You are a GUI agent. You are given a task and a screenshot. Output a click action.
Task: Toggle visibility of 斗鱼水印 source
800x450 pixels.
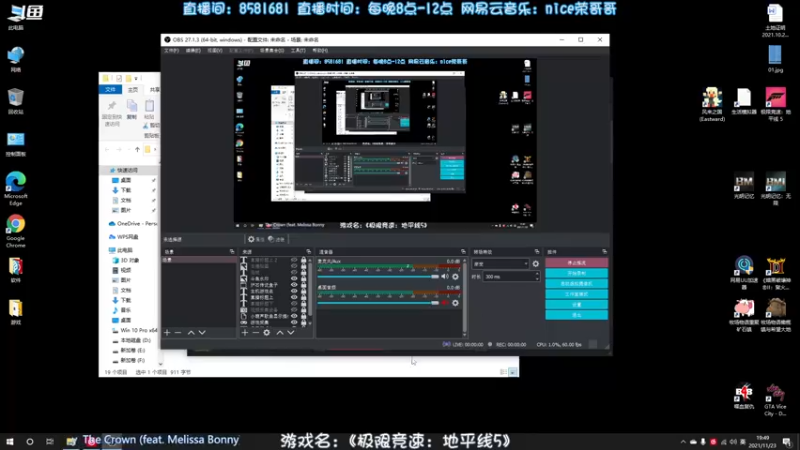pos(294,279)
